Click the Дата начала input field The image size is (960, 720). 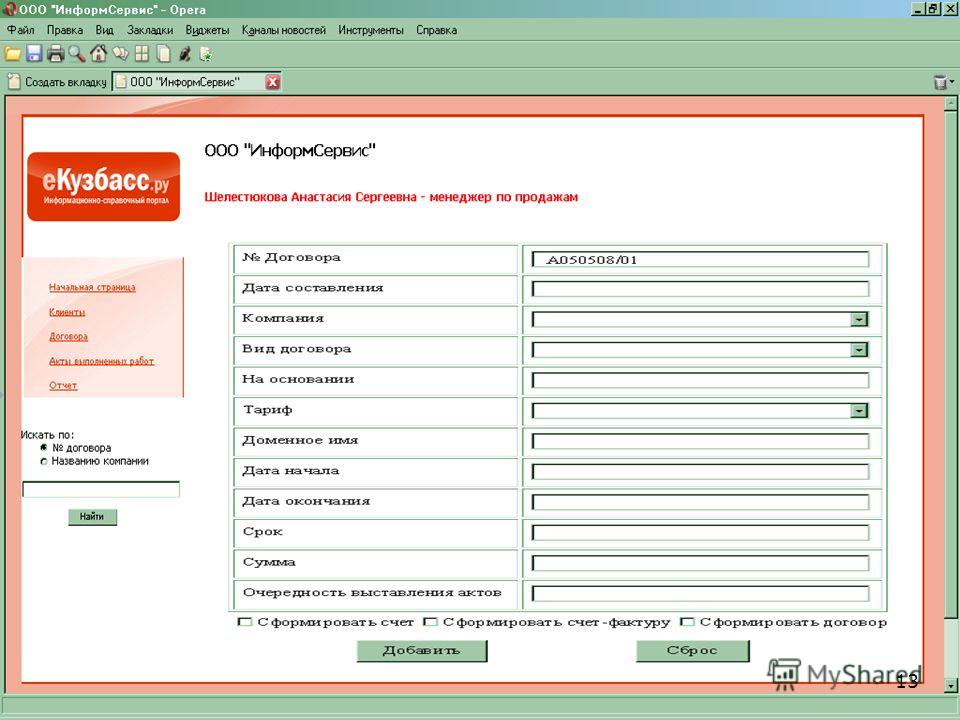pyautogui.click(x=700, y=472)
